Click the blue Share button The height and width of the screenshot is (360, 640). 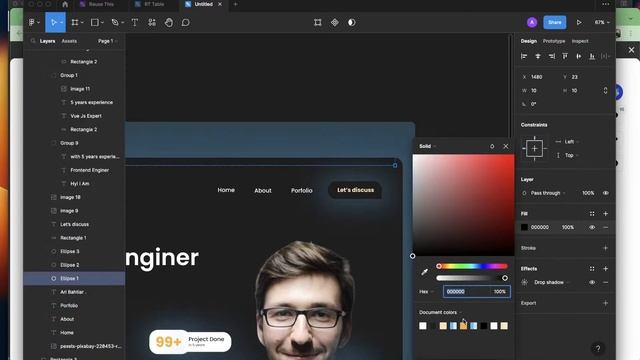coord(554,22)
